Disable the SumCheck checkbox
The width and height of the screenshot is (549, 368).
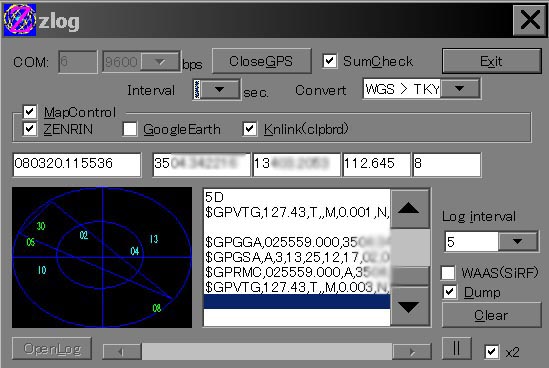tap(329, 61)
